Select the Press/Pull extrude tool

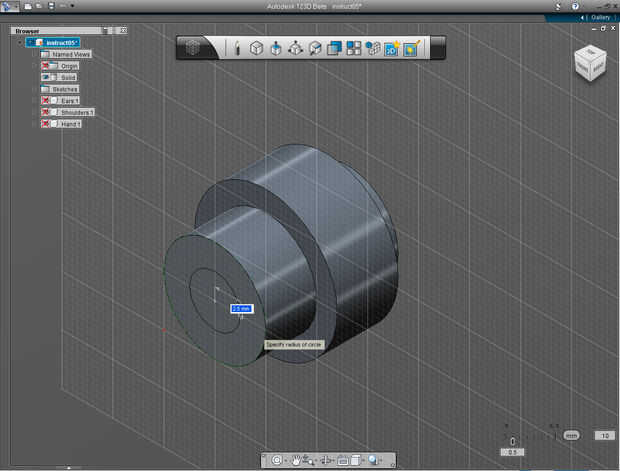276,48
